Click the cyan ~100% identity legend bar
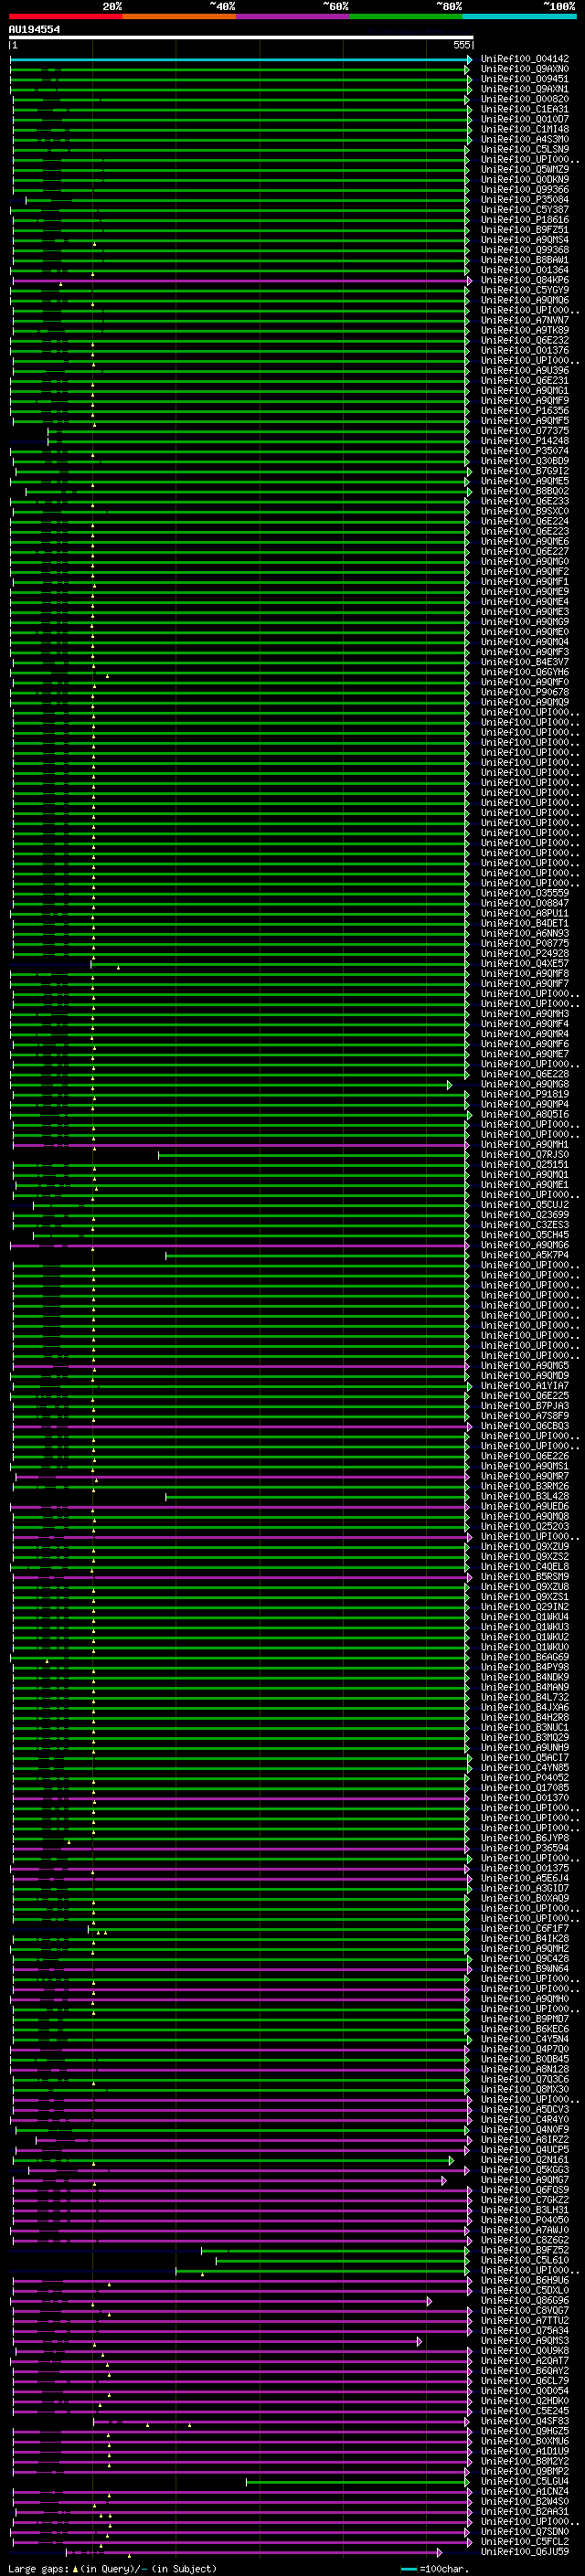 tap(520, 16)
